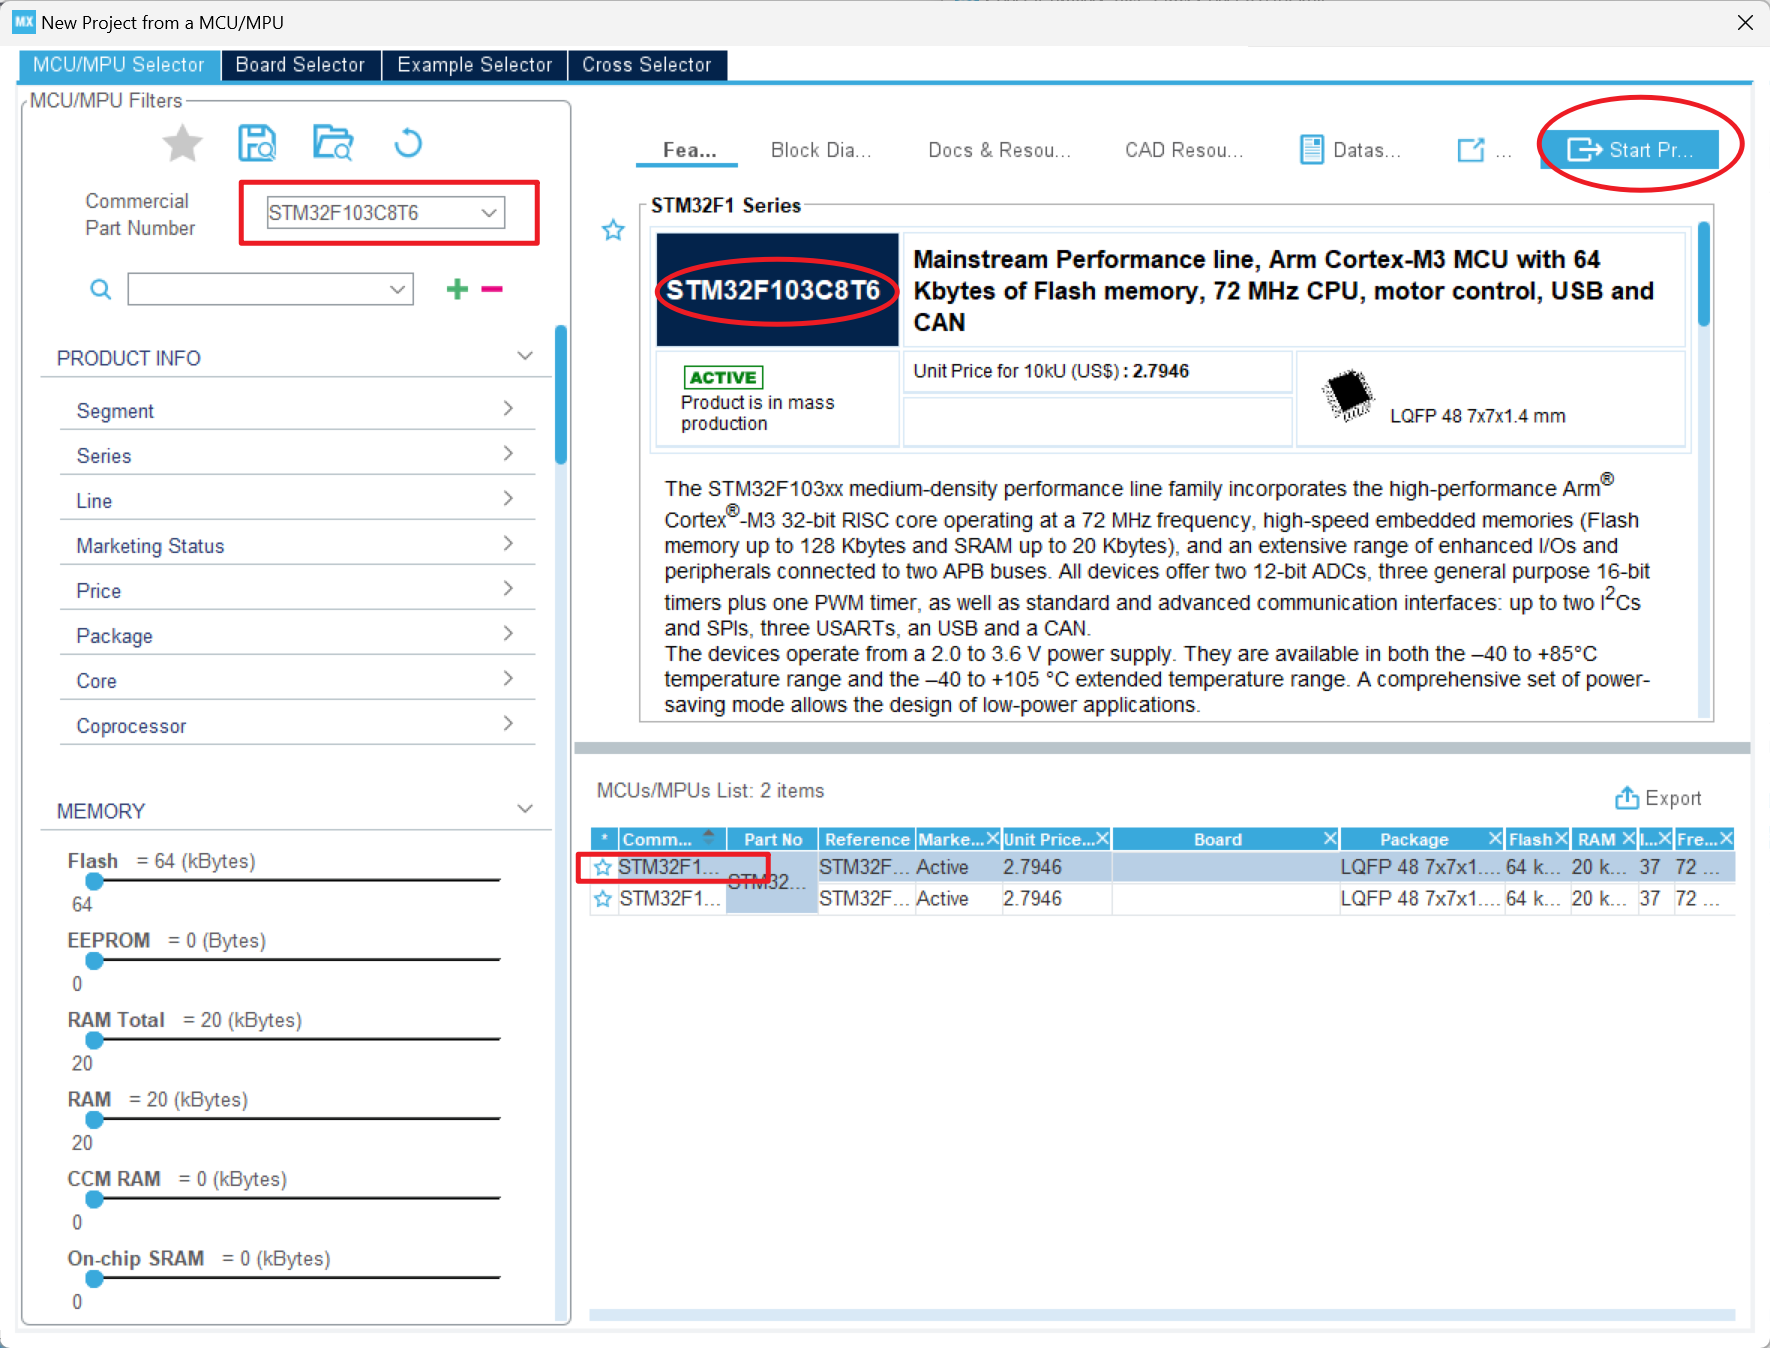Open the Block Diagram tab
The width and height of the screenshot is (1770, 1348).
click(821, 150)
